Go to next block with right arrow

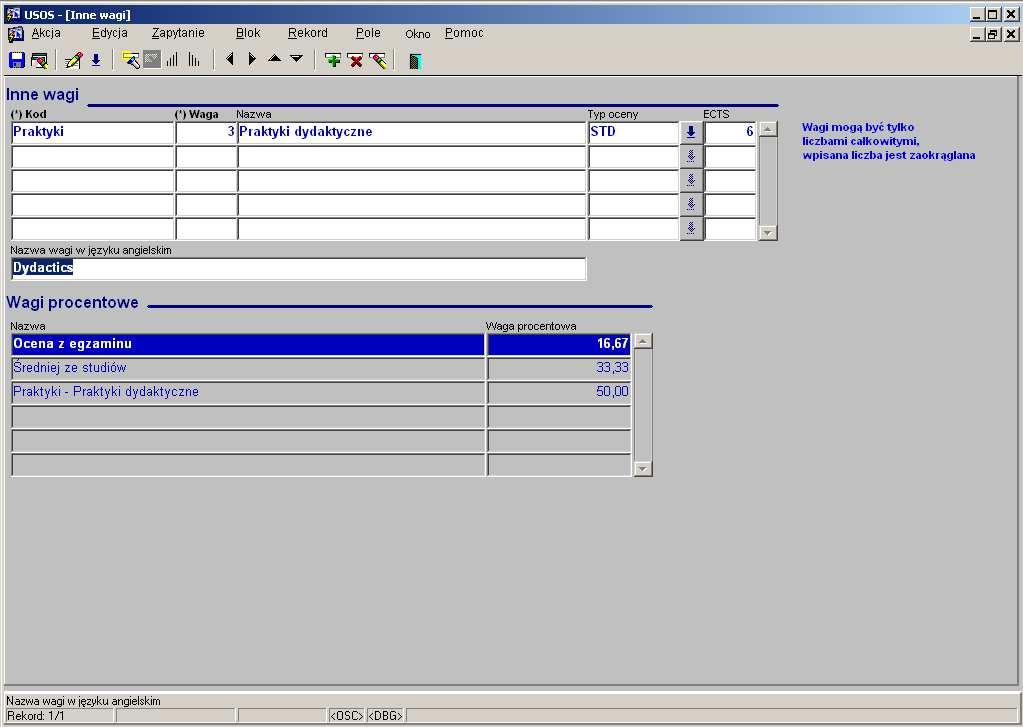(252, 59)
